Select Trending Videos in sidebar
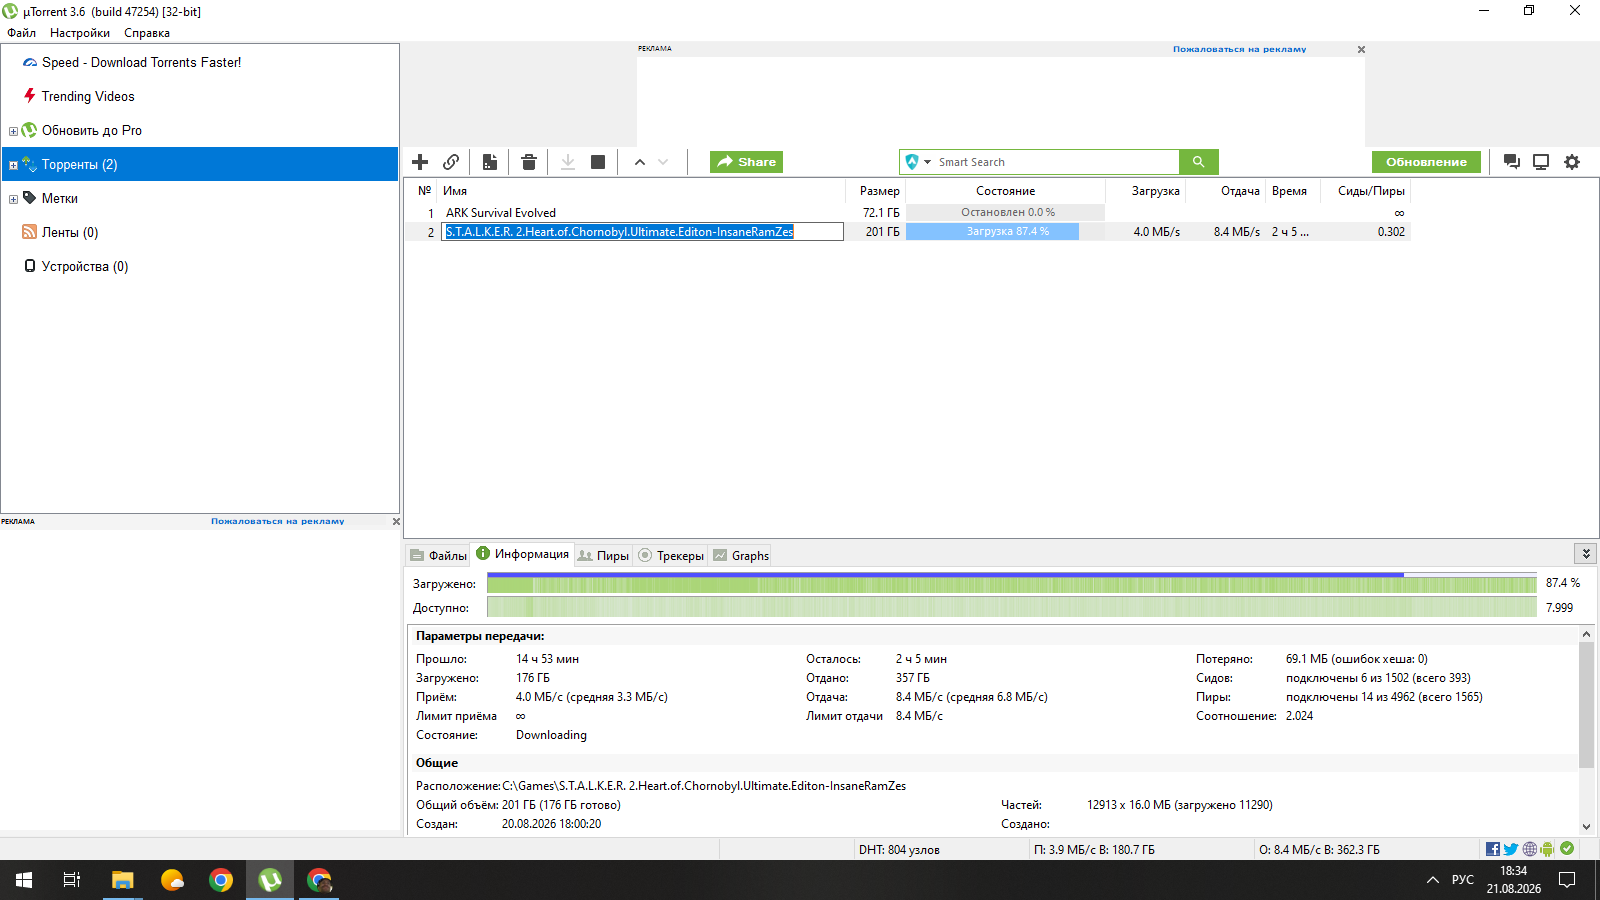 pos(200,96)
